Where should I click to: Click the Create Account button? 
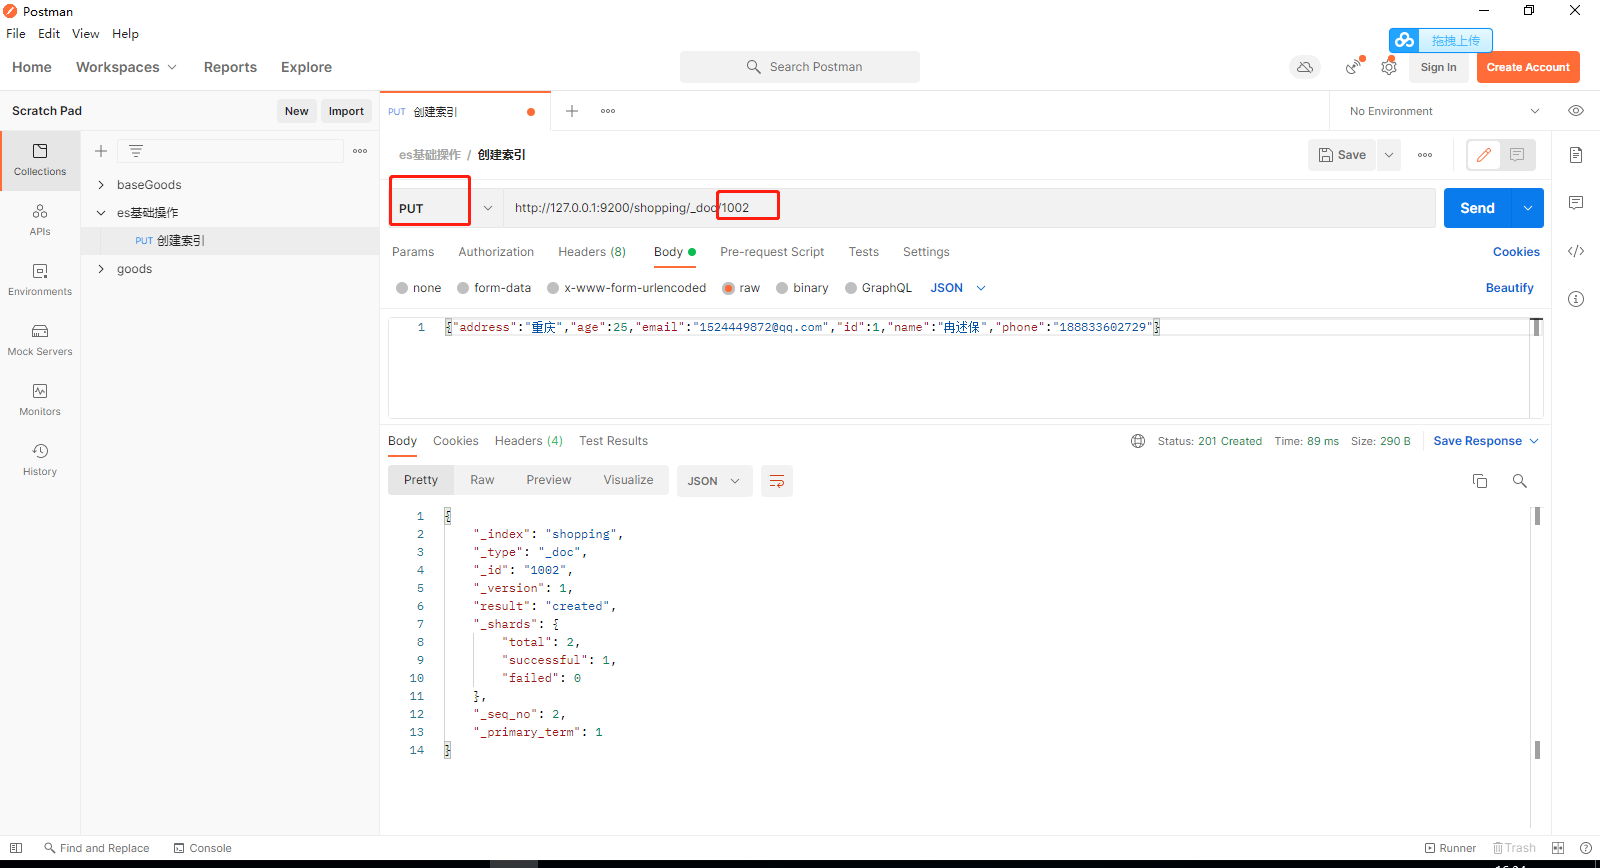1528,67
